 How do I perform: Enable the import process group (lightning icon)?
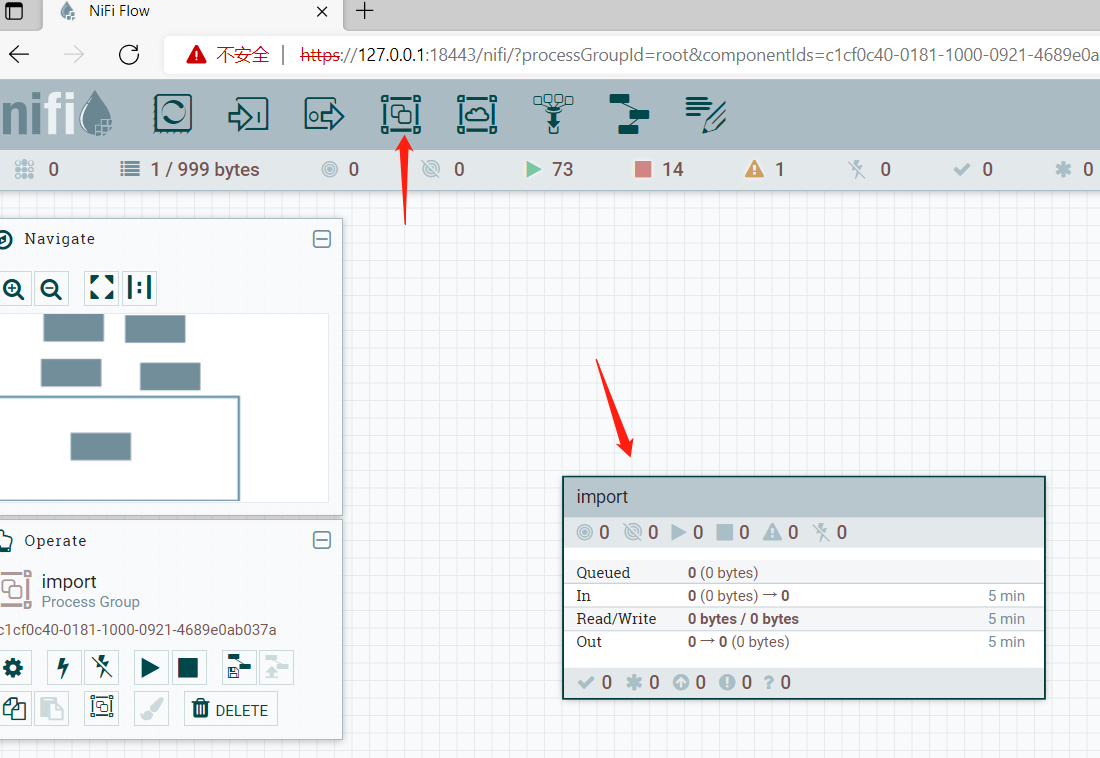[x=64, y=667]
